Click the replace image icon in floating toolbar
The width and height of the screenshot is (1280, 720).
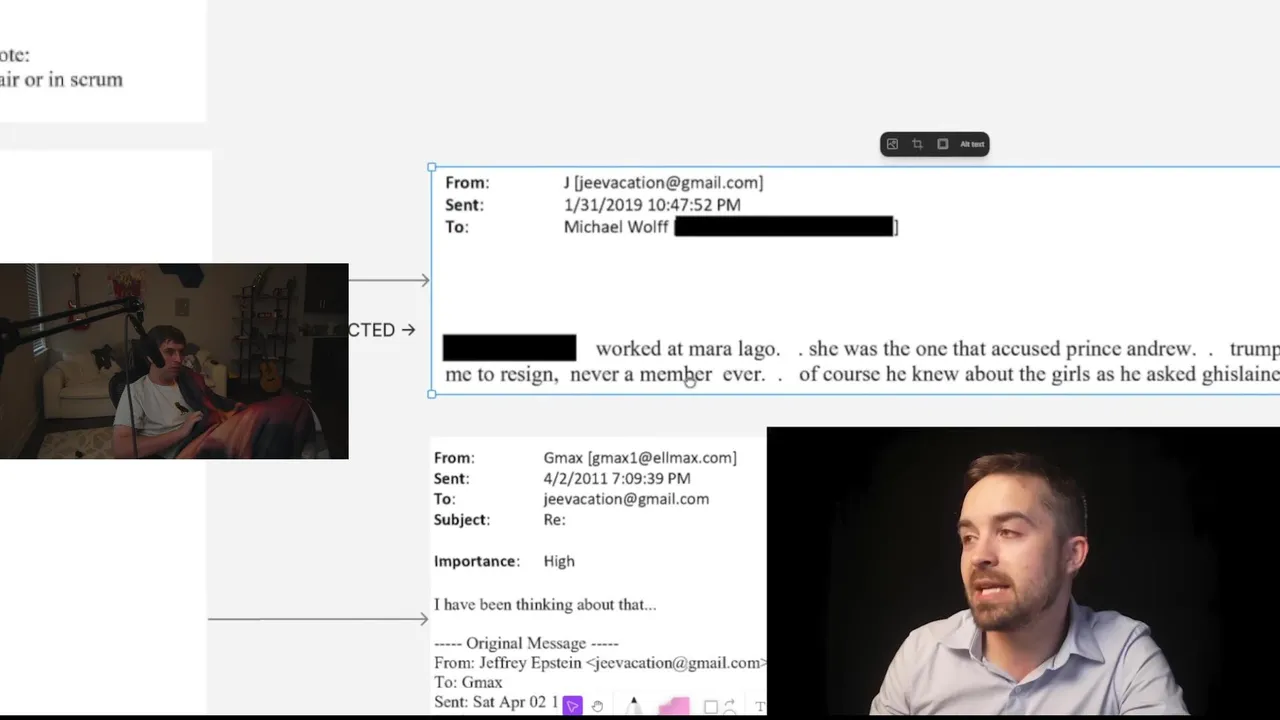(892, 144)
